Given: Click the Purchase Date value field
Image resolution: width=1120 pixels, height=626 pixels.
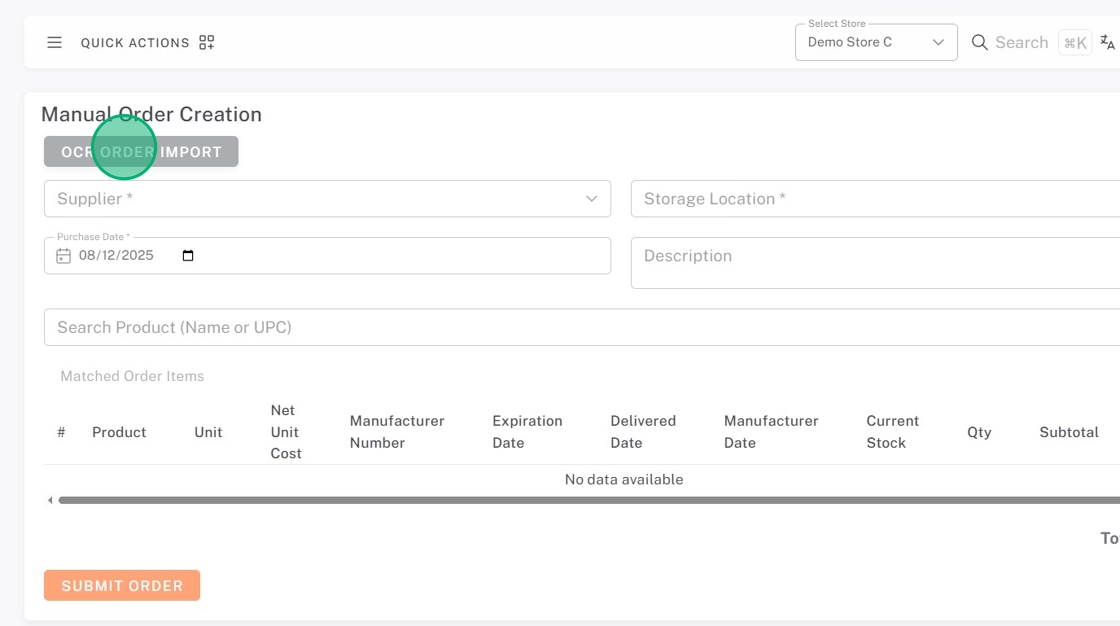Looking at the screenshot, I should (116, 256).
